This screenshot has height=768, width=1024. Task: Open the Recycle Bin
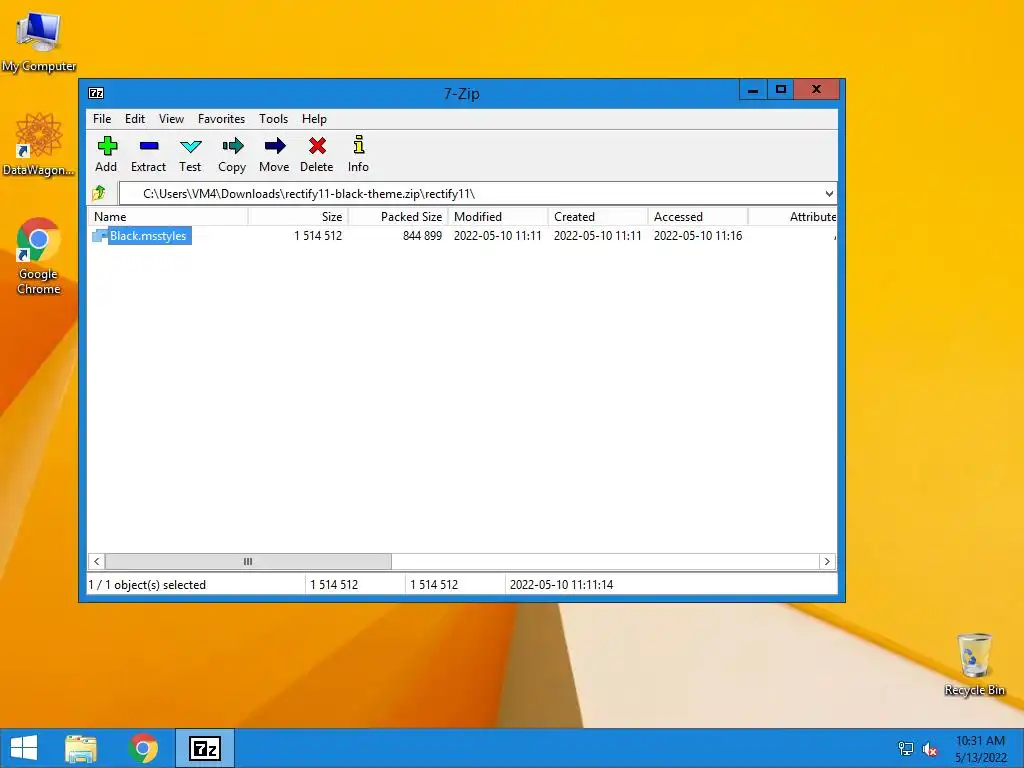click(x=974, y=664)
